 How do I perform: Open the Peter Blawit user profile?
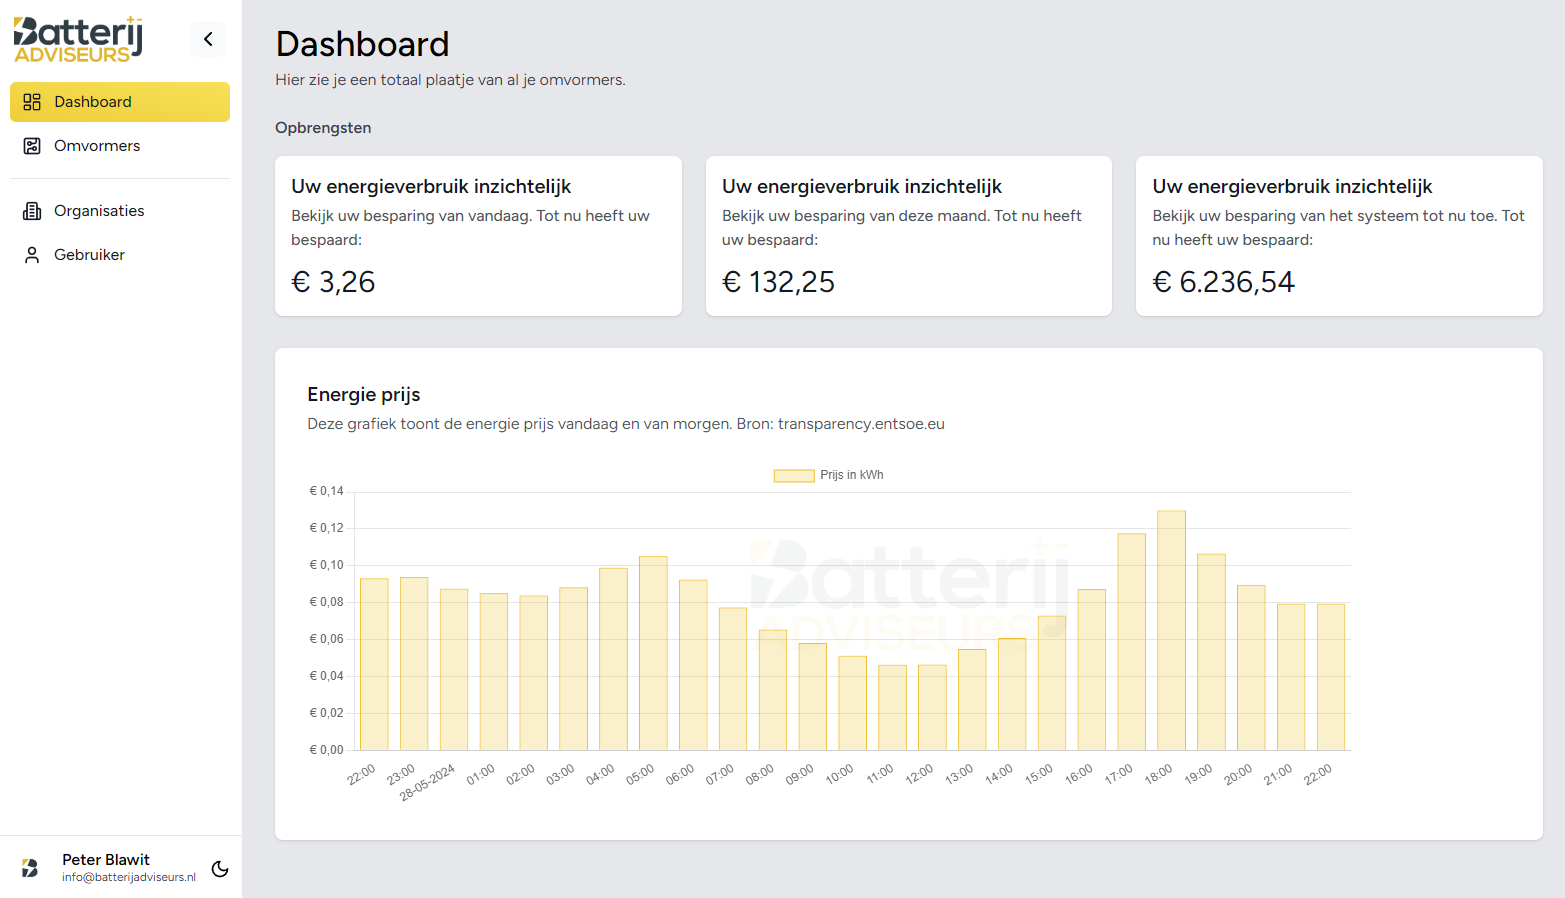(x=106, y=860)
